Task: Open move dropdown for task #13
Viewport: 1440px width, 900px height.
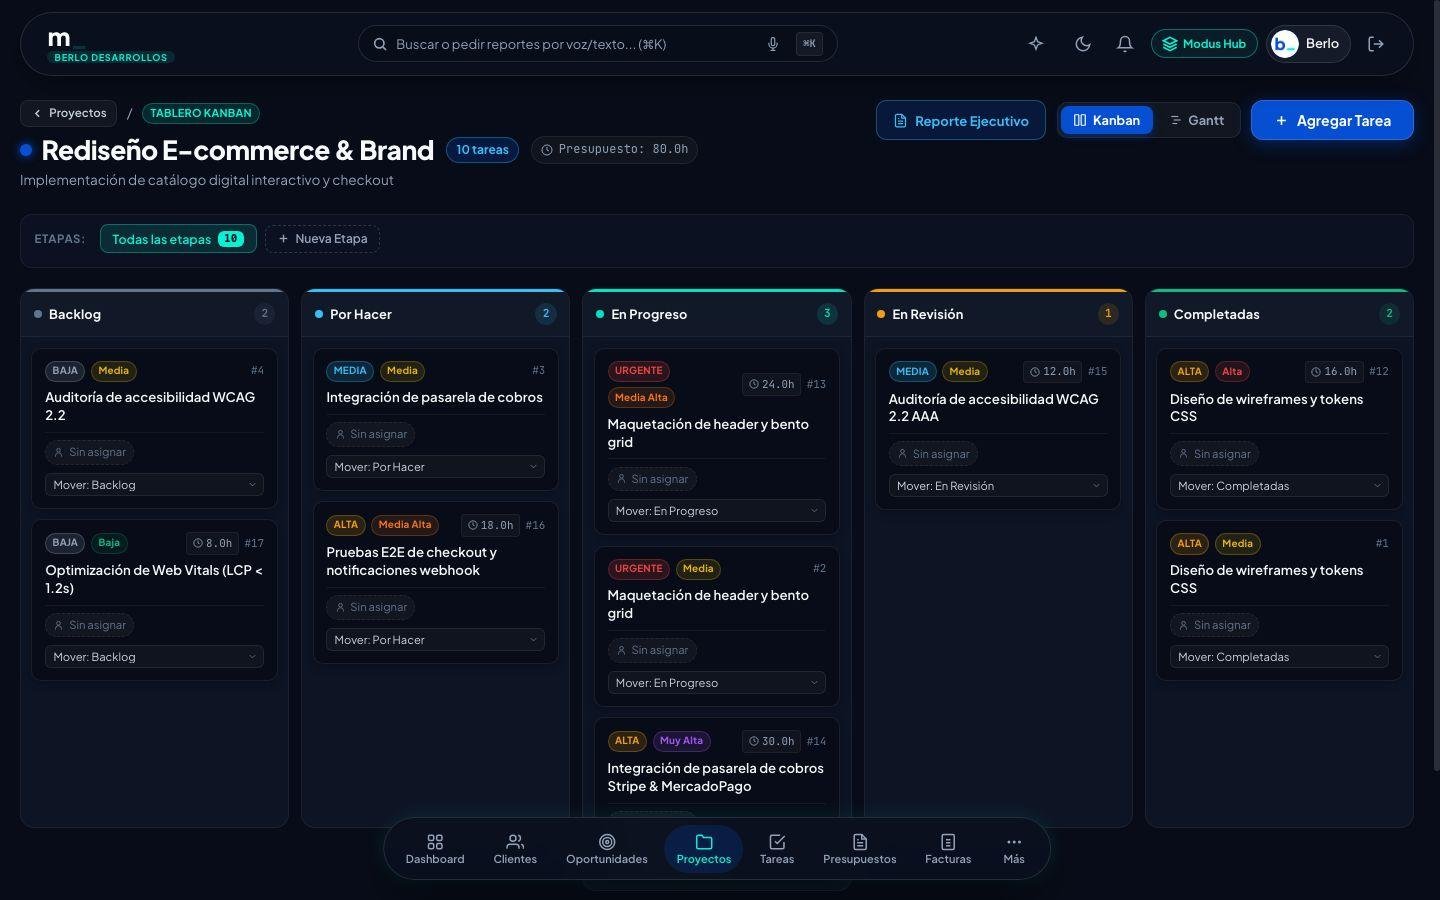Action: 716,511
